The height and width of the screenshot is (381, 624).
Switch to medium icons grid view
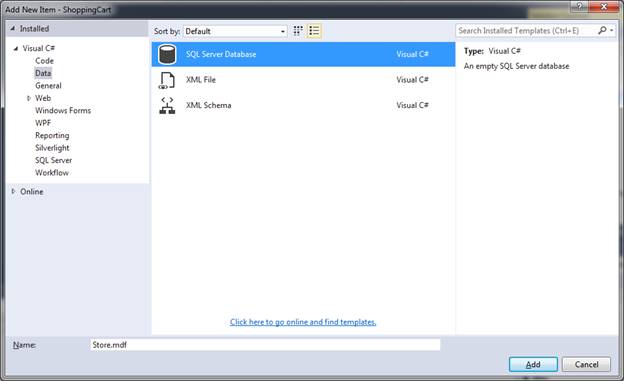(x=298, y=31)
